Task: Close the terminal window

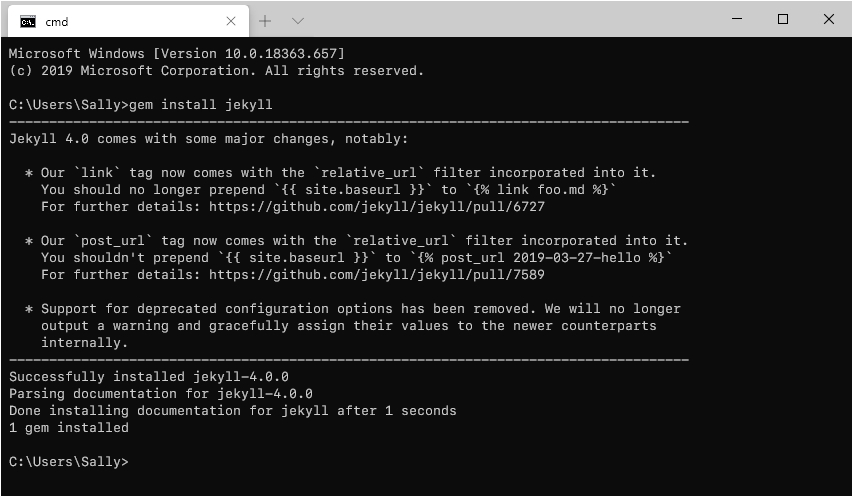Action: [x=828, y=19]
